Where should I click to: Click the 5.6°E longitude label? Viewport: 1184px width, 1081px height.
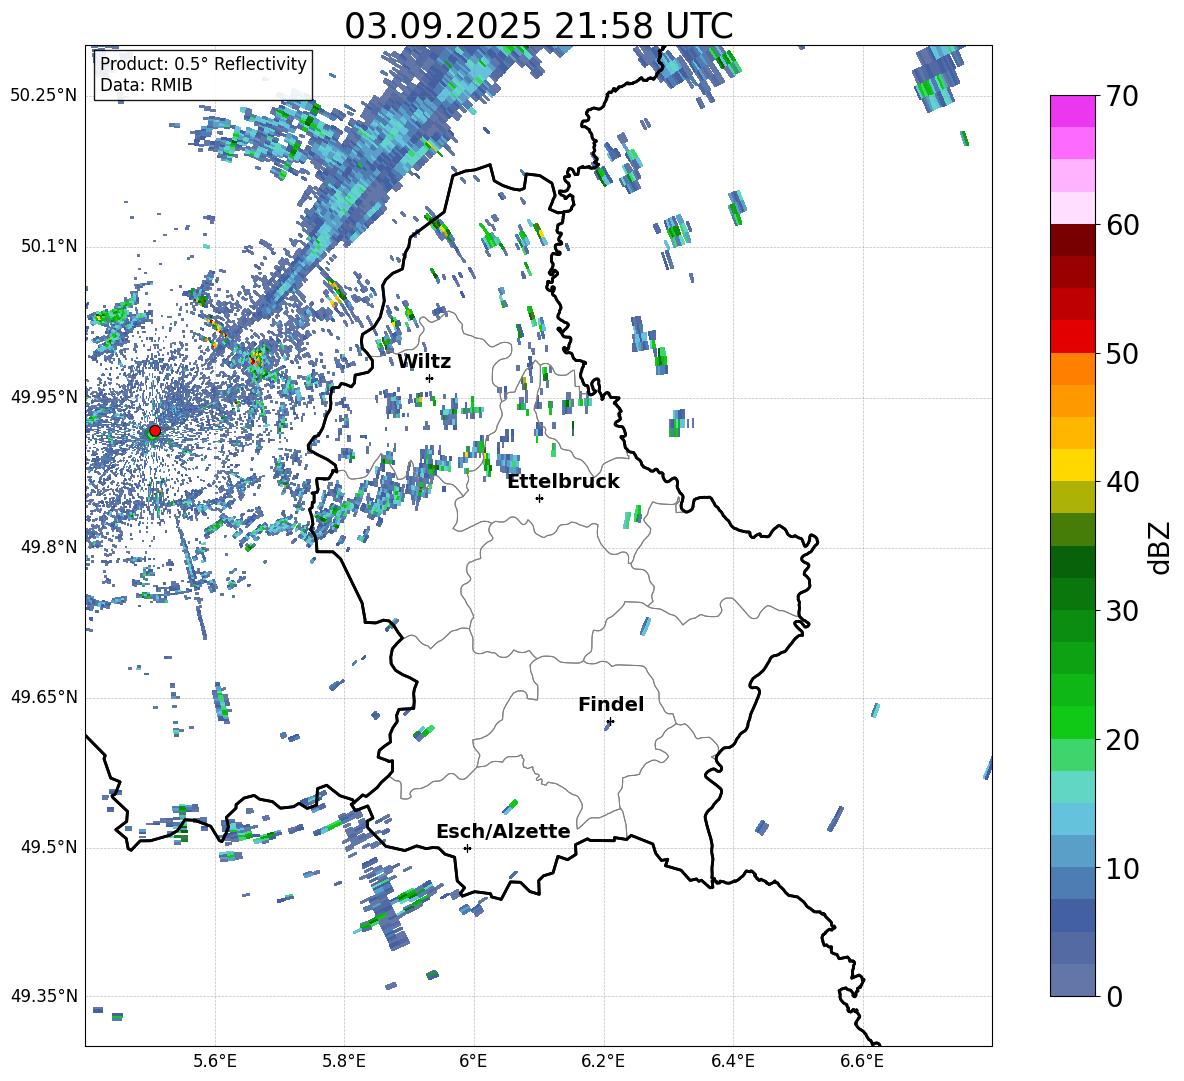pyautogui.click(x=215, y=1061)
